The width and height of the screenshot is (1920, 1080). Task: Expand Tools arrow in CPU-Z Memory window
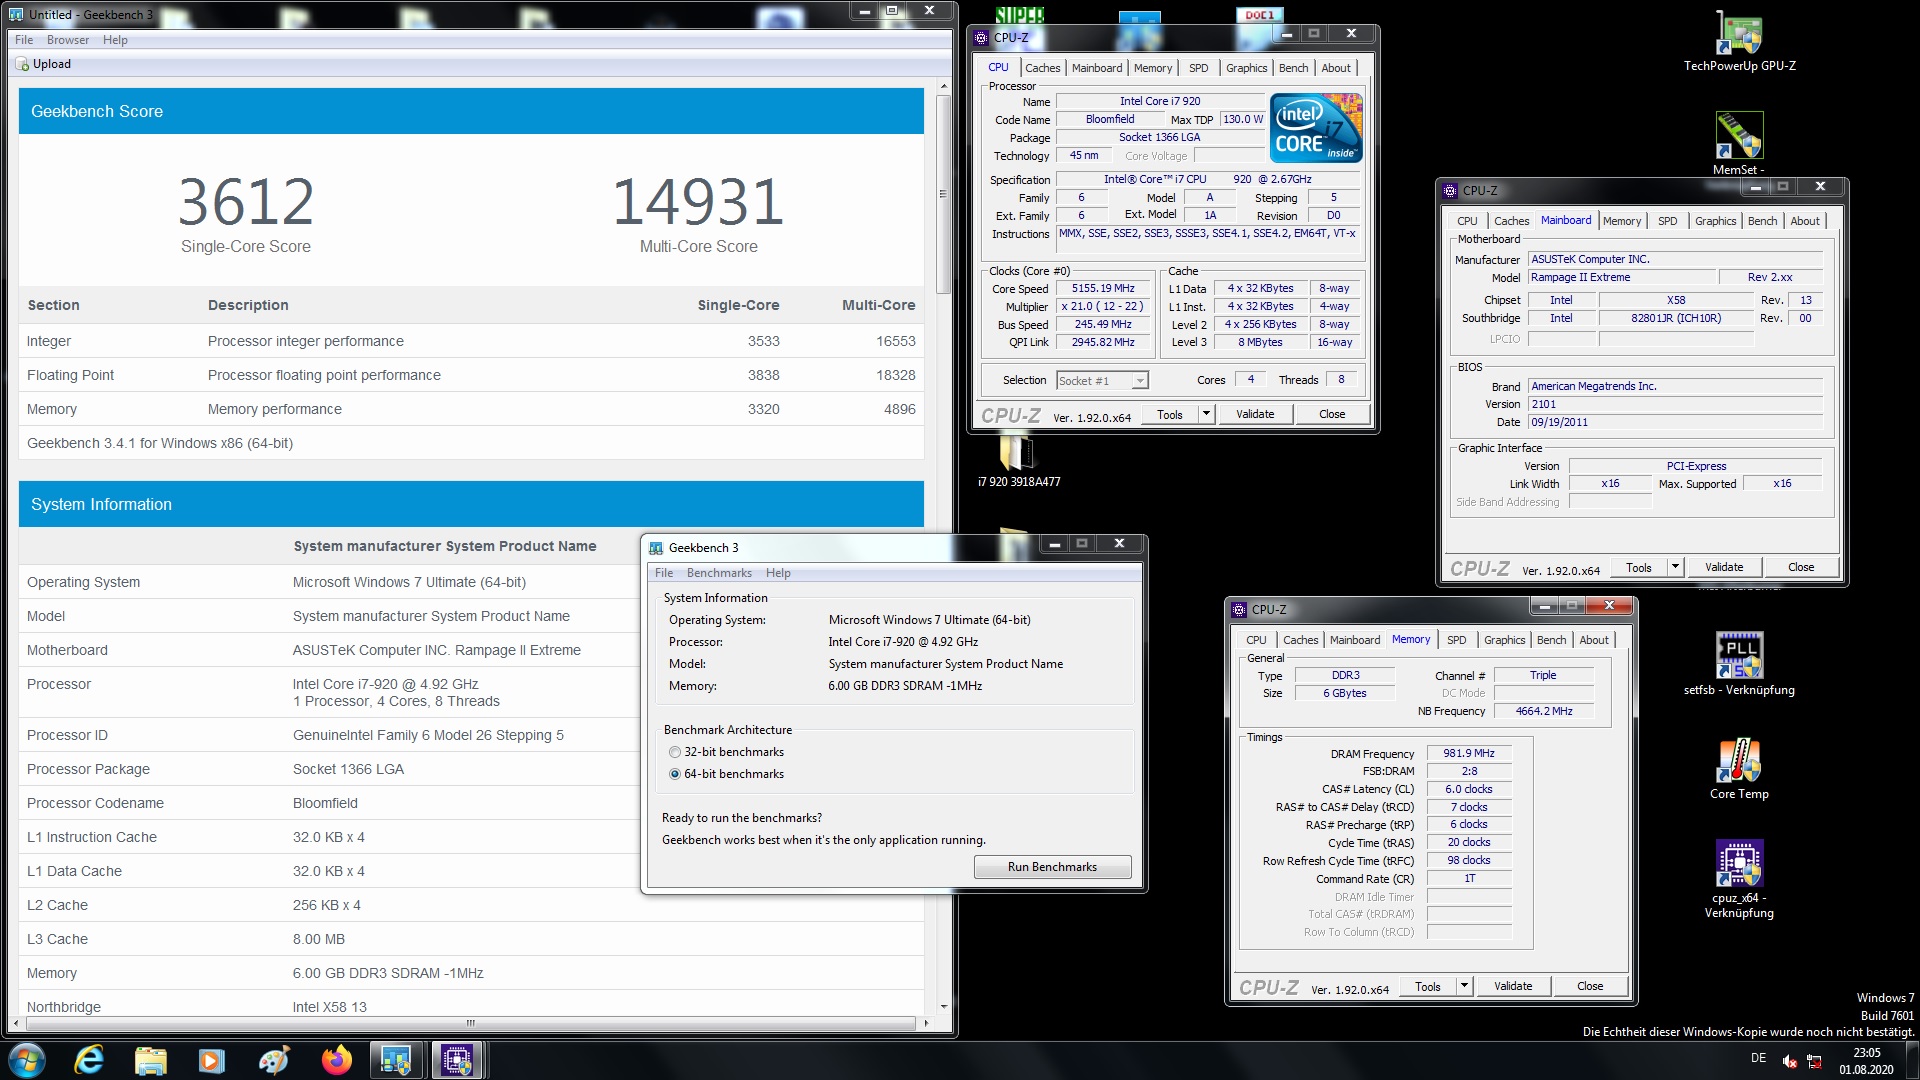click(x=1464, y=986)
